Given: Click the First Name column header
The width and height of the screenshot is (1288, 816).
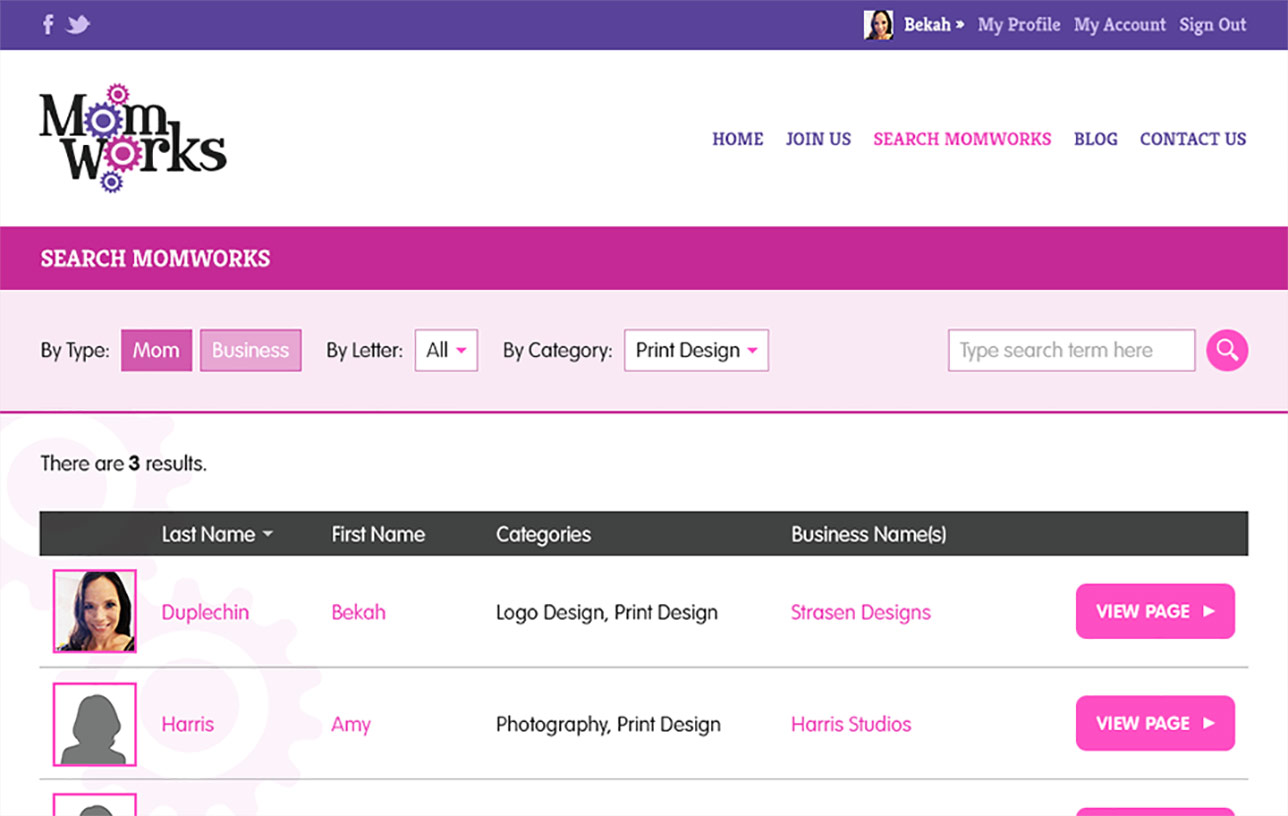Looking at the screenshot, I should [x=378, y=534].
